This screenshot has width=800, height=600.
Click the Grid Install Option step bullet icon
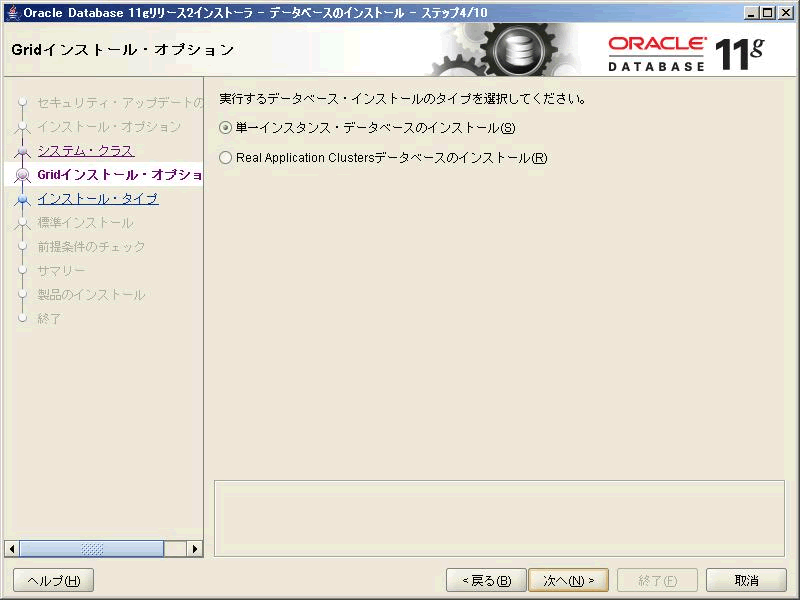23,175
